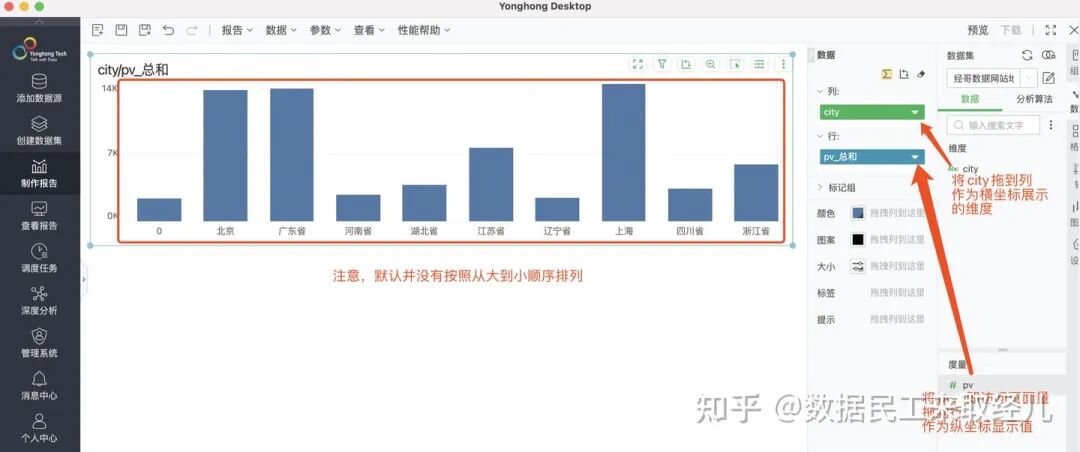Open 查看报告 in the sidebar
Image resolution: width=1080 pixels, height=452 pixels.
pyautogui.click(x=39, y=216)
